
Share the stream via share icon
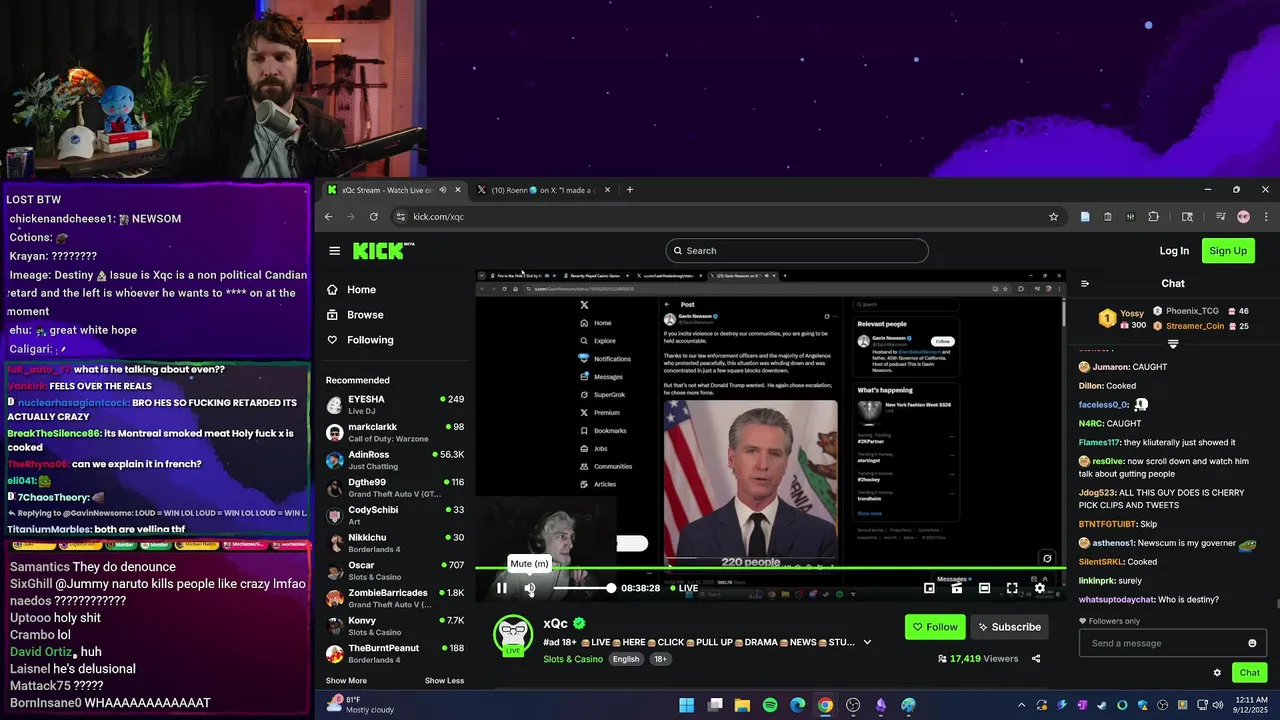(1036, 659)
